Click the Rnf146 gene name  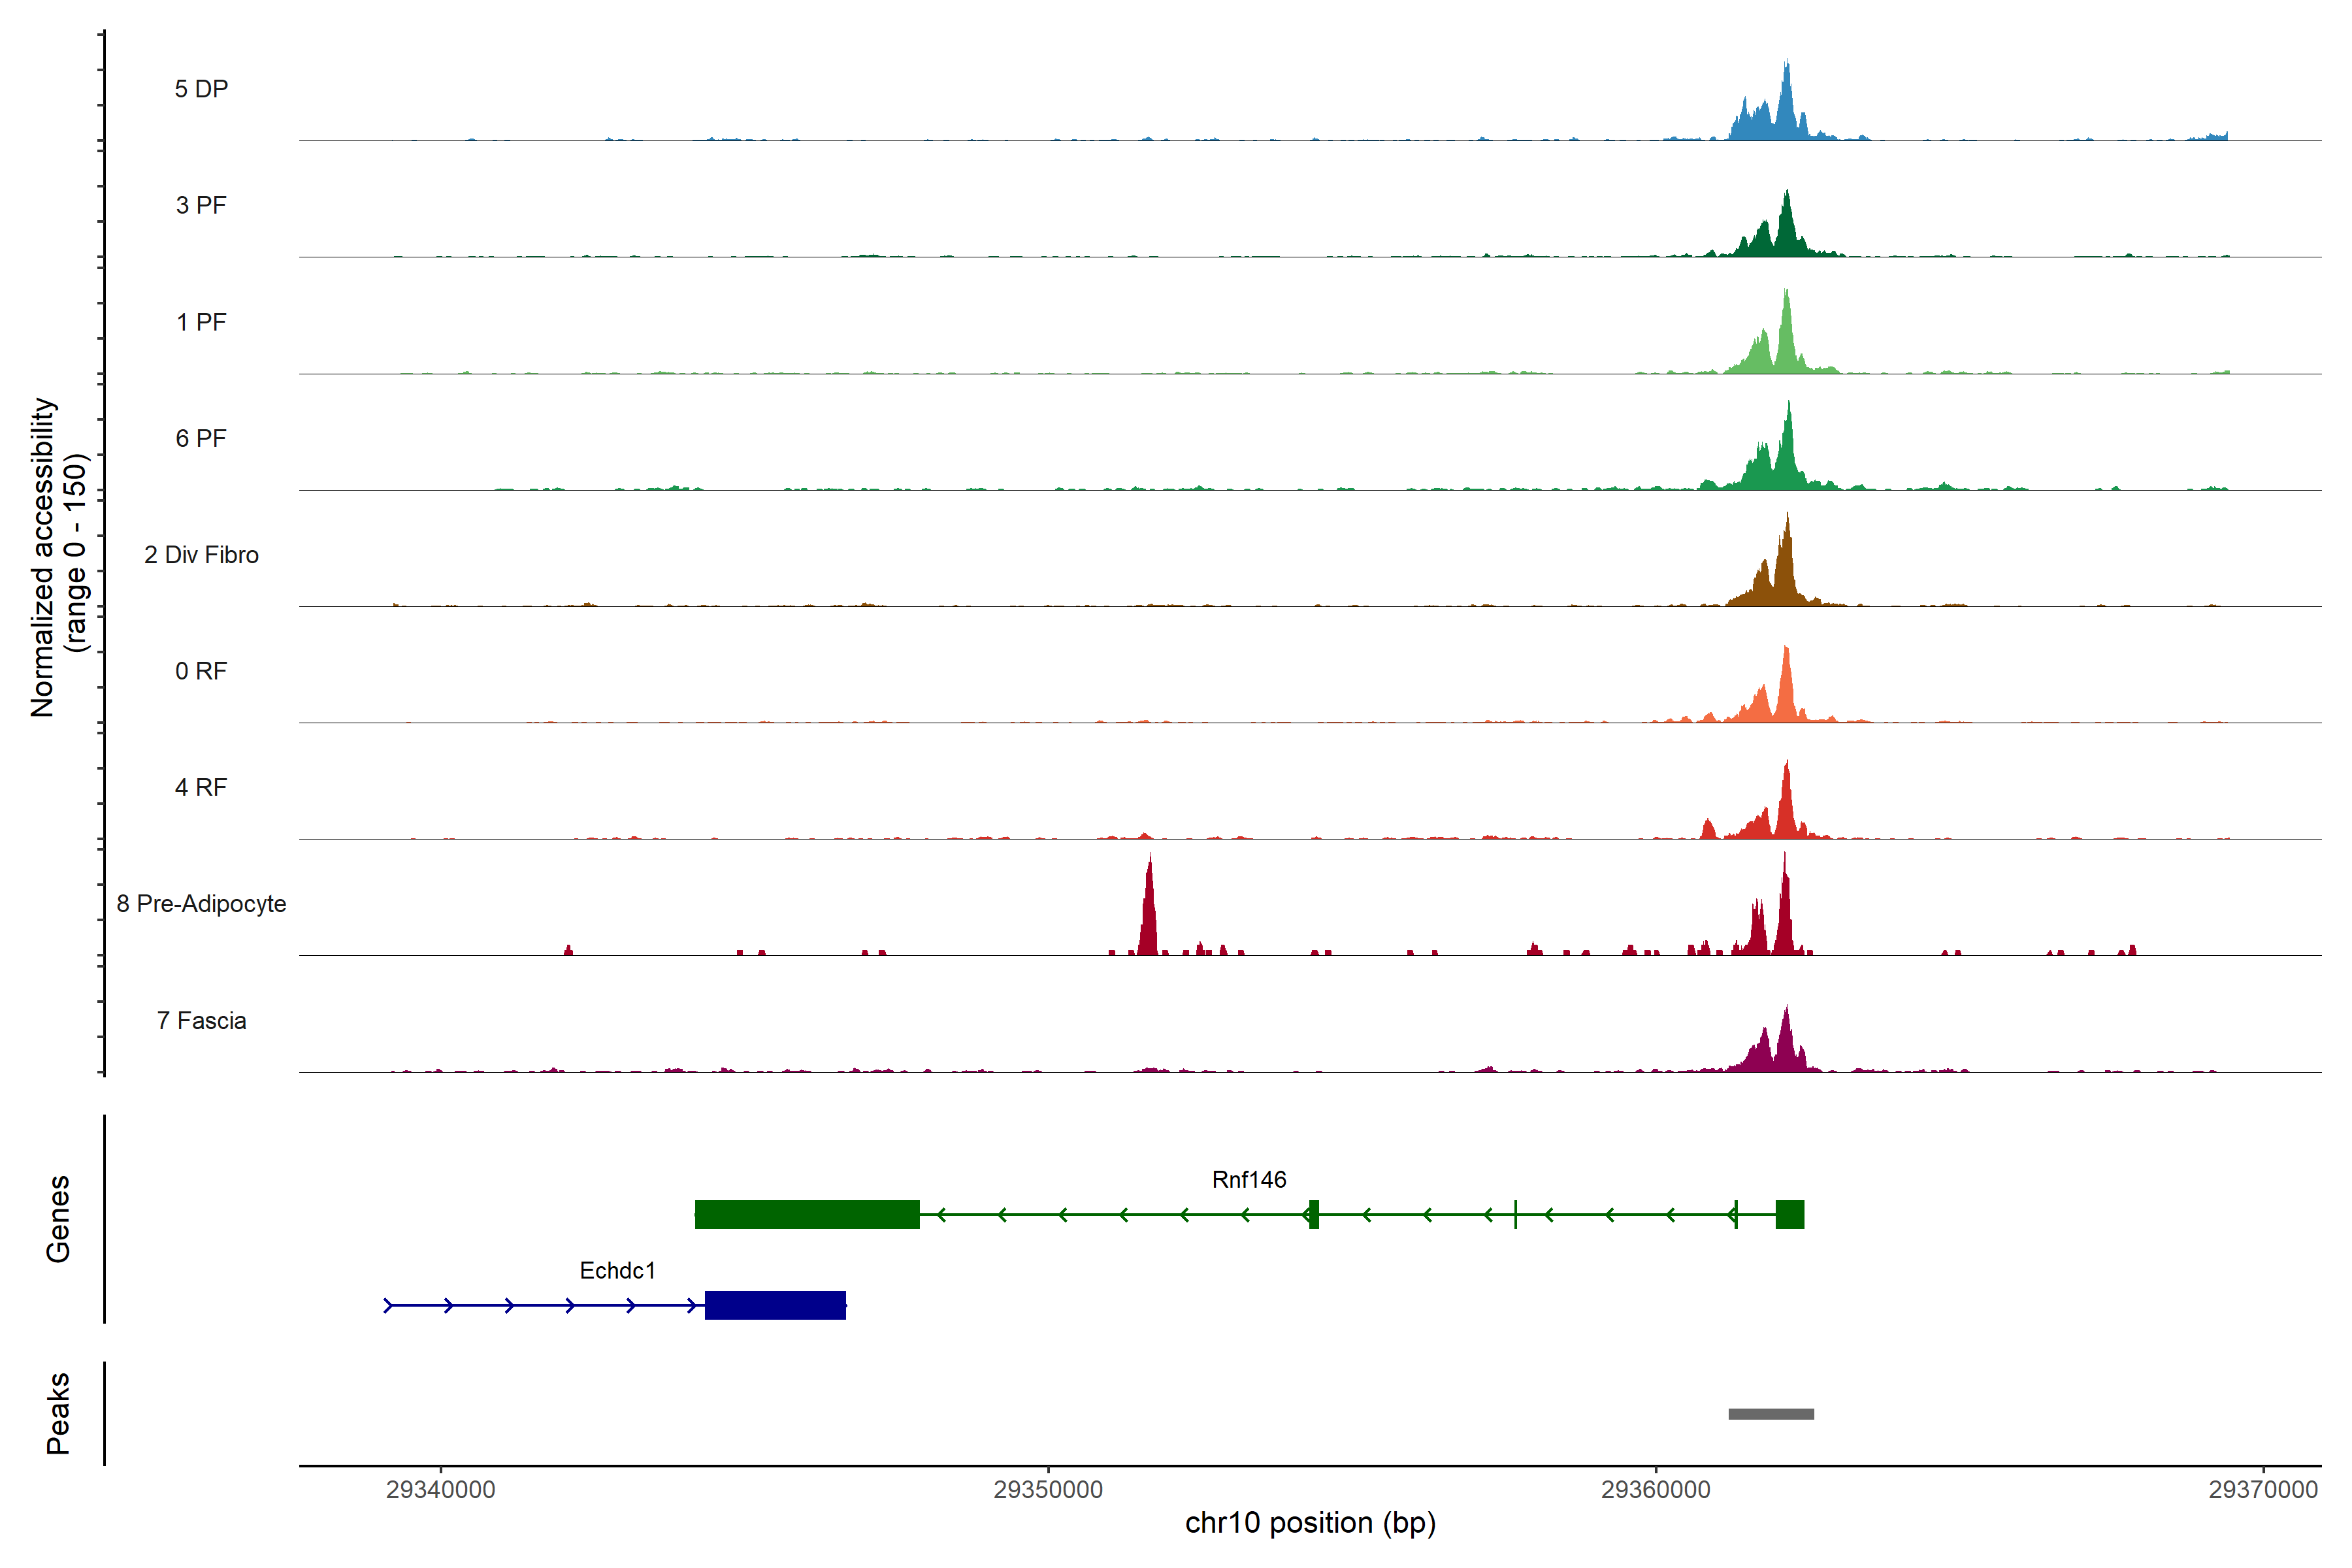click(1249, 1180)
